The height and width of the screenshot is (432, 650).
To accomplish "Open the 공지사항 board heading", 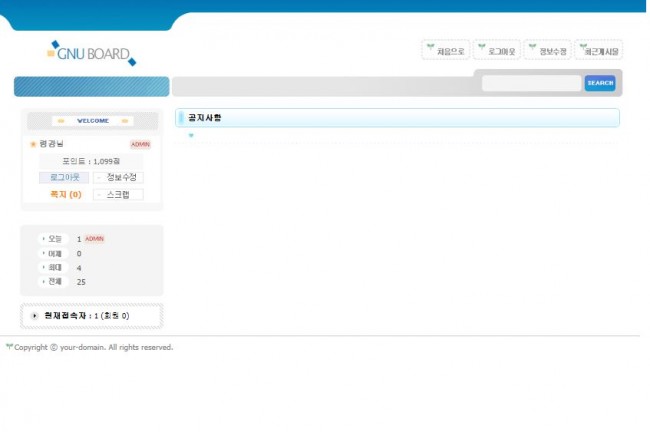I will [x=205, y=118].
